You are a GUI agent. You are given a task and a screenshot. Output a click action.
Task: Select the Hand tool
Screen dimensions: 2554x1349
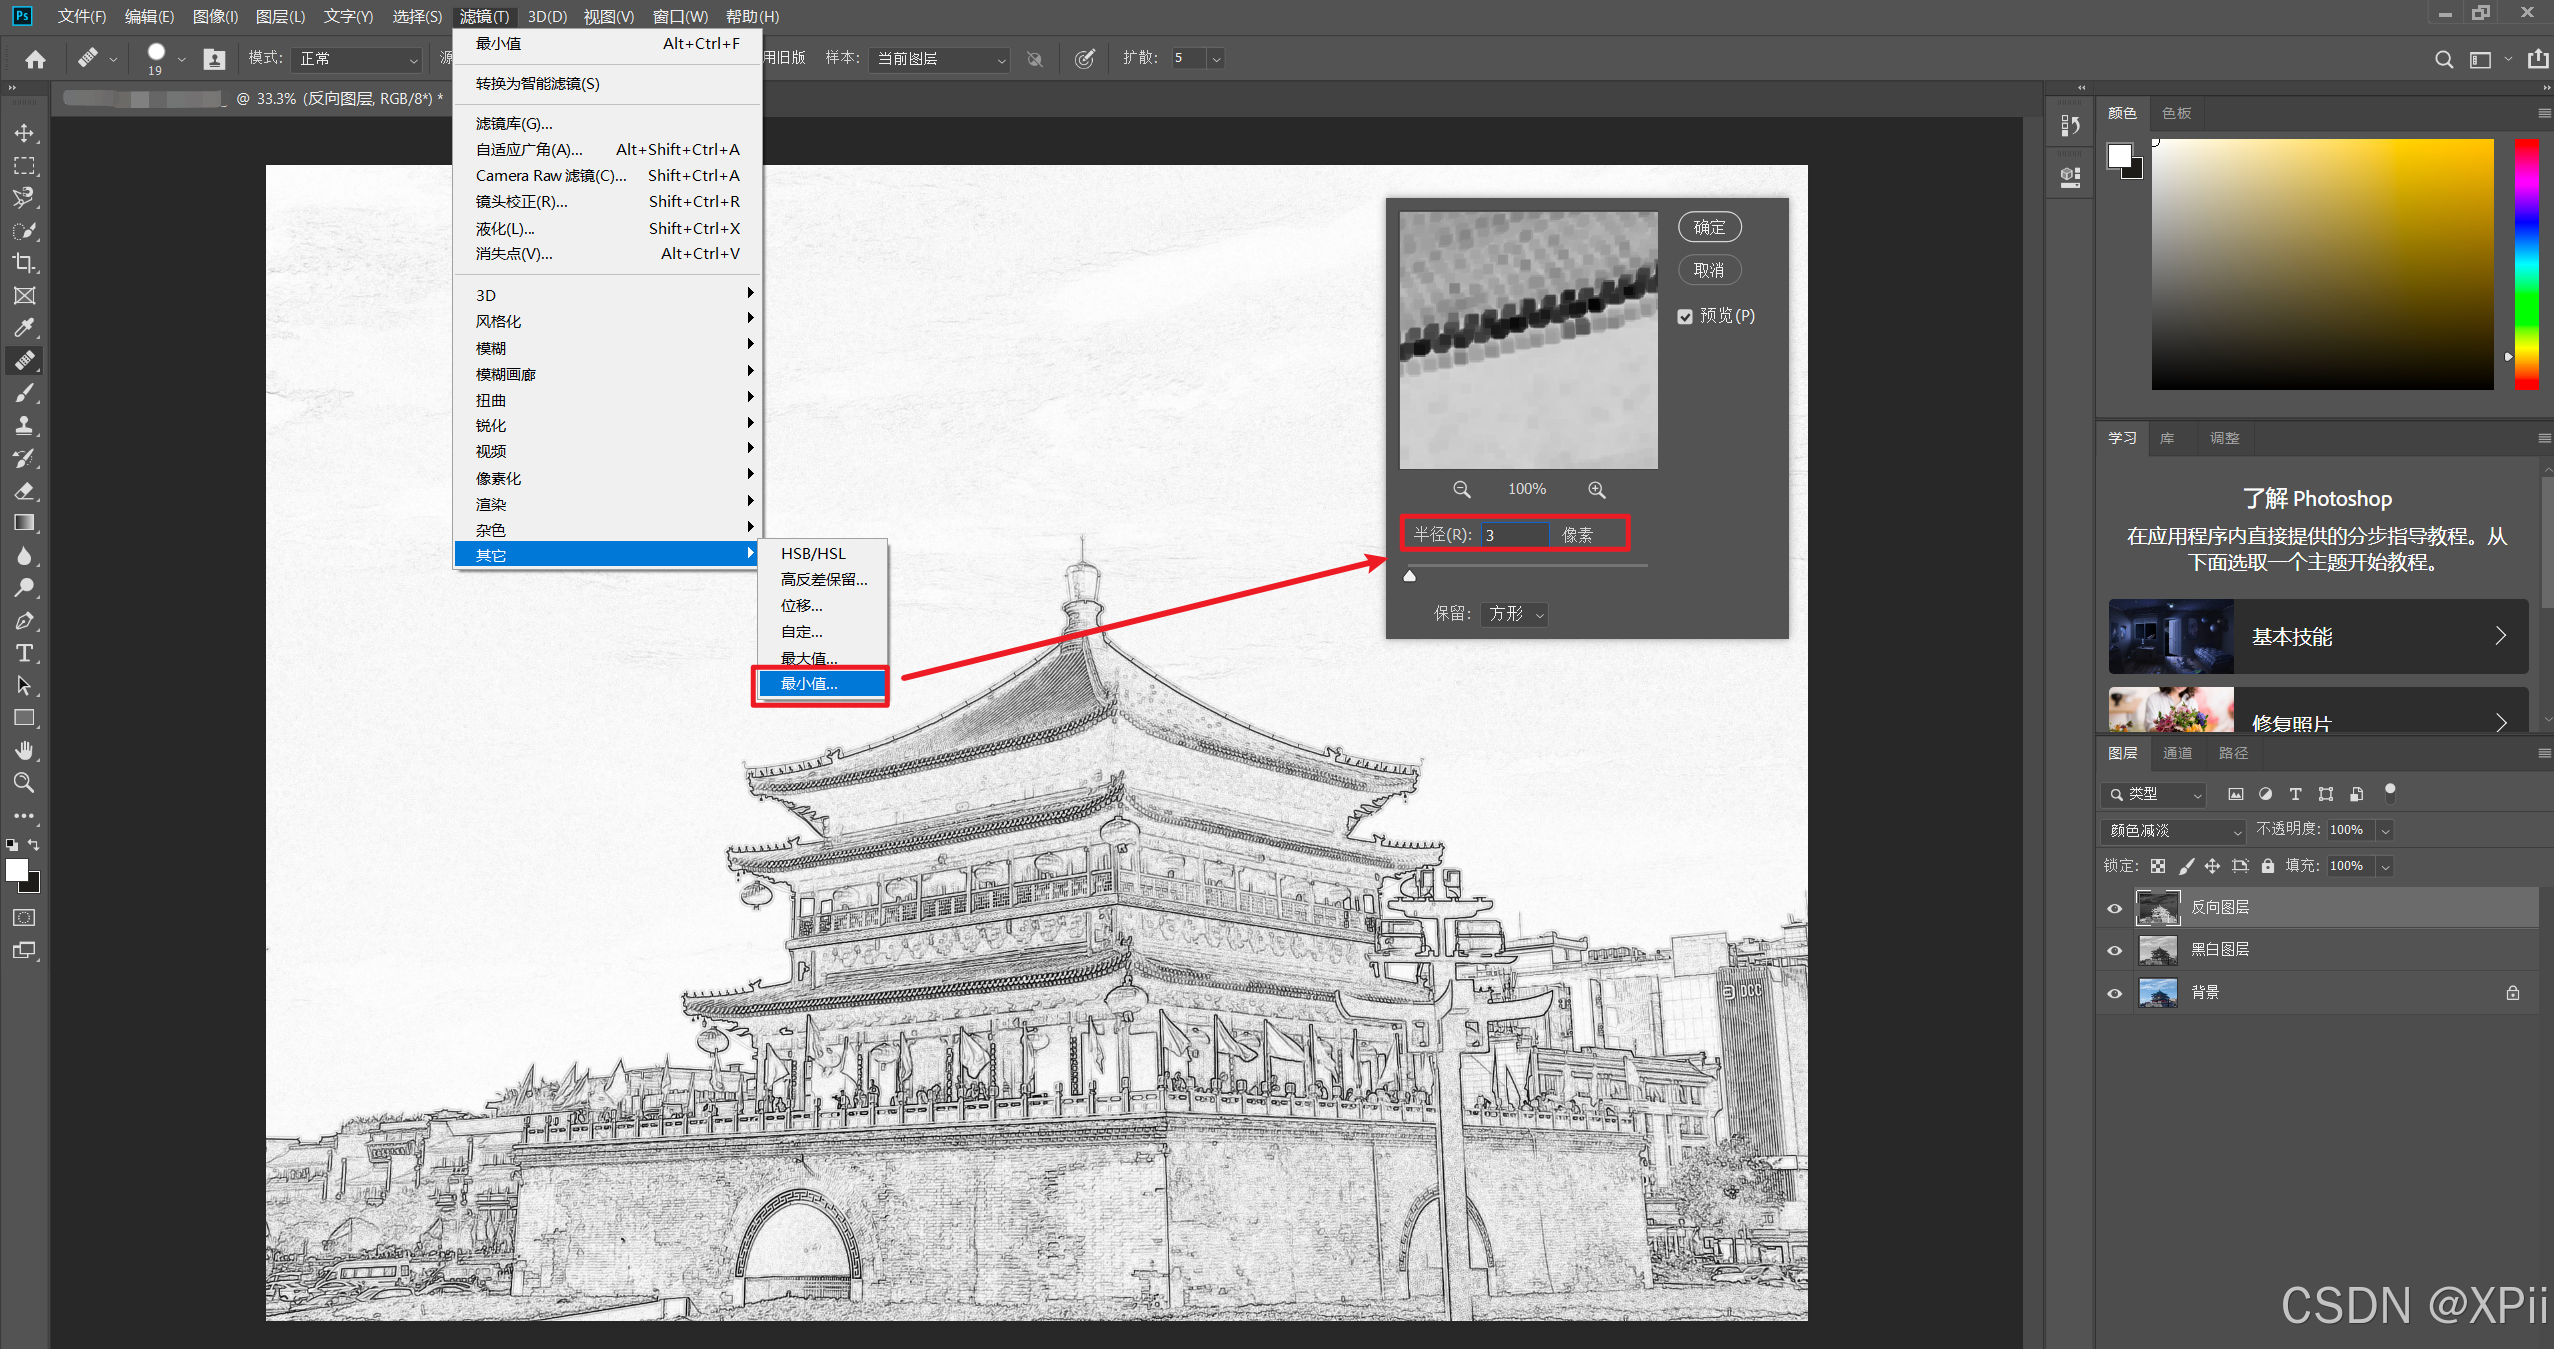point(24,750)
